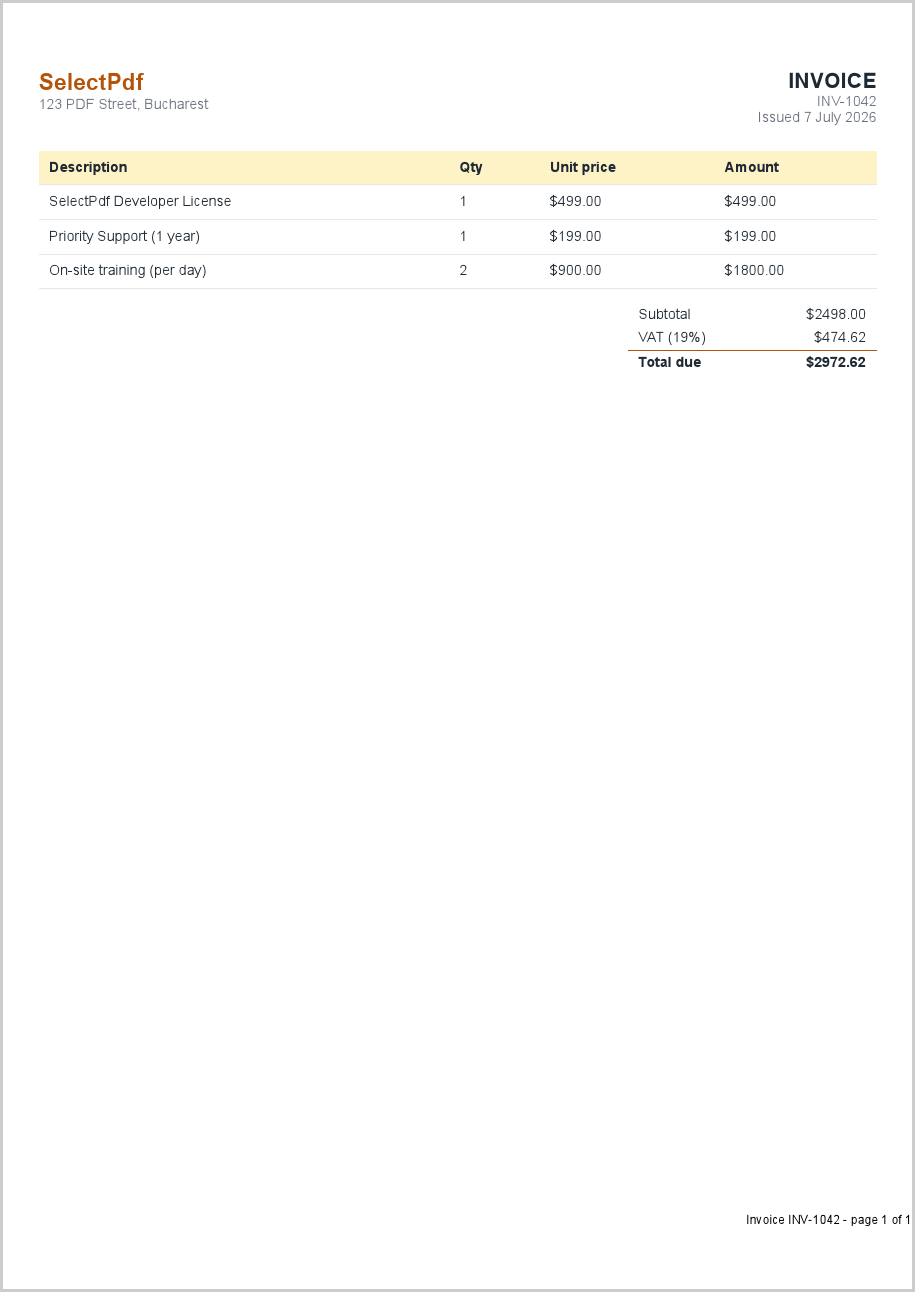Click the Qty column header
This screenshot has height=1292, width=915.
click(x=471, y=167)
